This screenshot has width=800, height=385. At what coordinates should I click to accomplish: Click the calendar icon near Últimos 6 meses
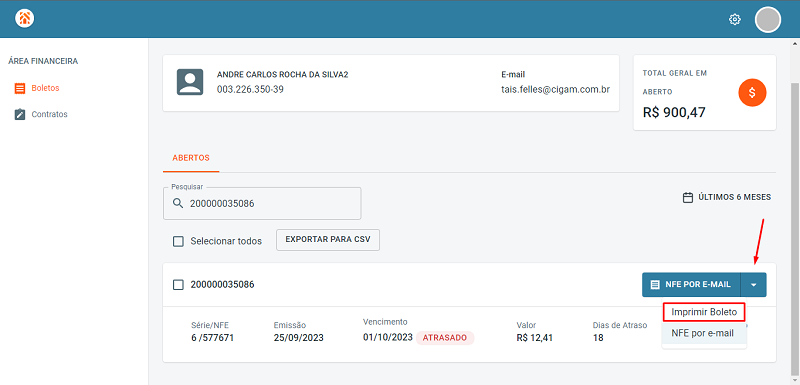[x=688, y=197]
